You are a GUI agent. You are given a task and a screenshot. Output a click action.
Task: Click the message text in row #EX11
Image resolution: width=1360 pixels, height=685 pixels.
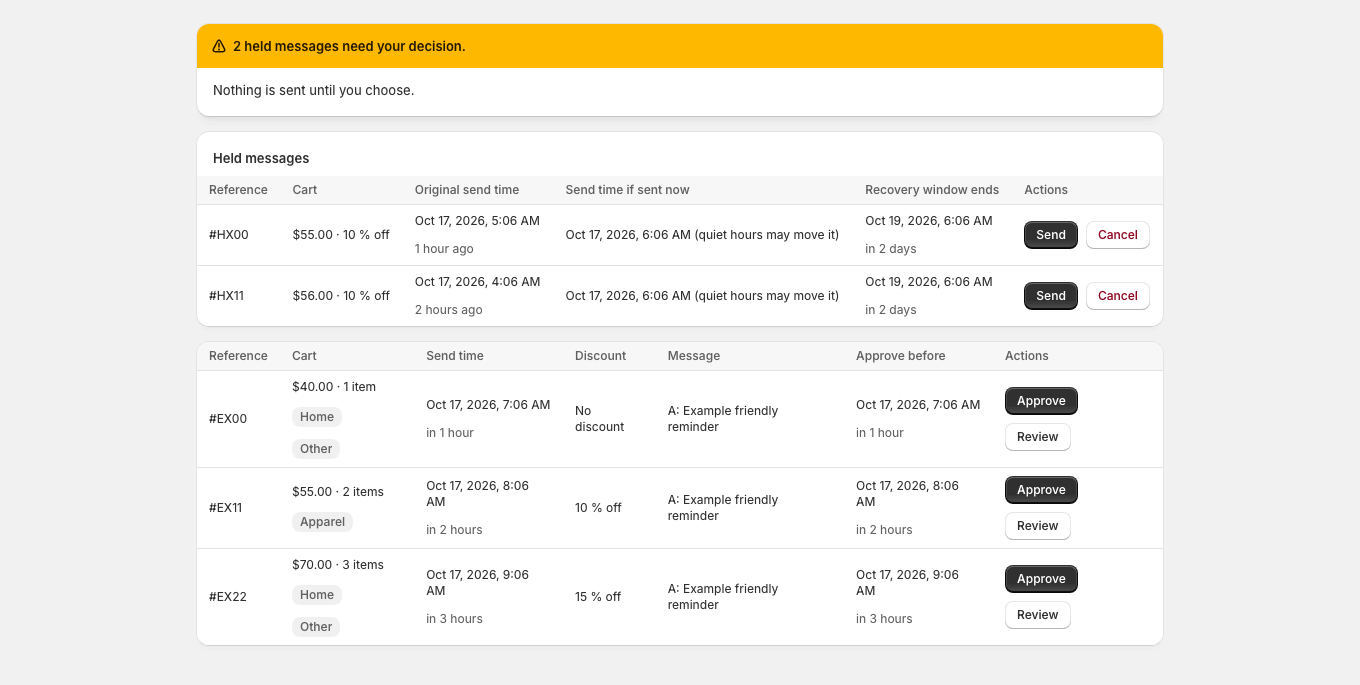click(x=723, y=508)
